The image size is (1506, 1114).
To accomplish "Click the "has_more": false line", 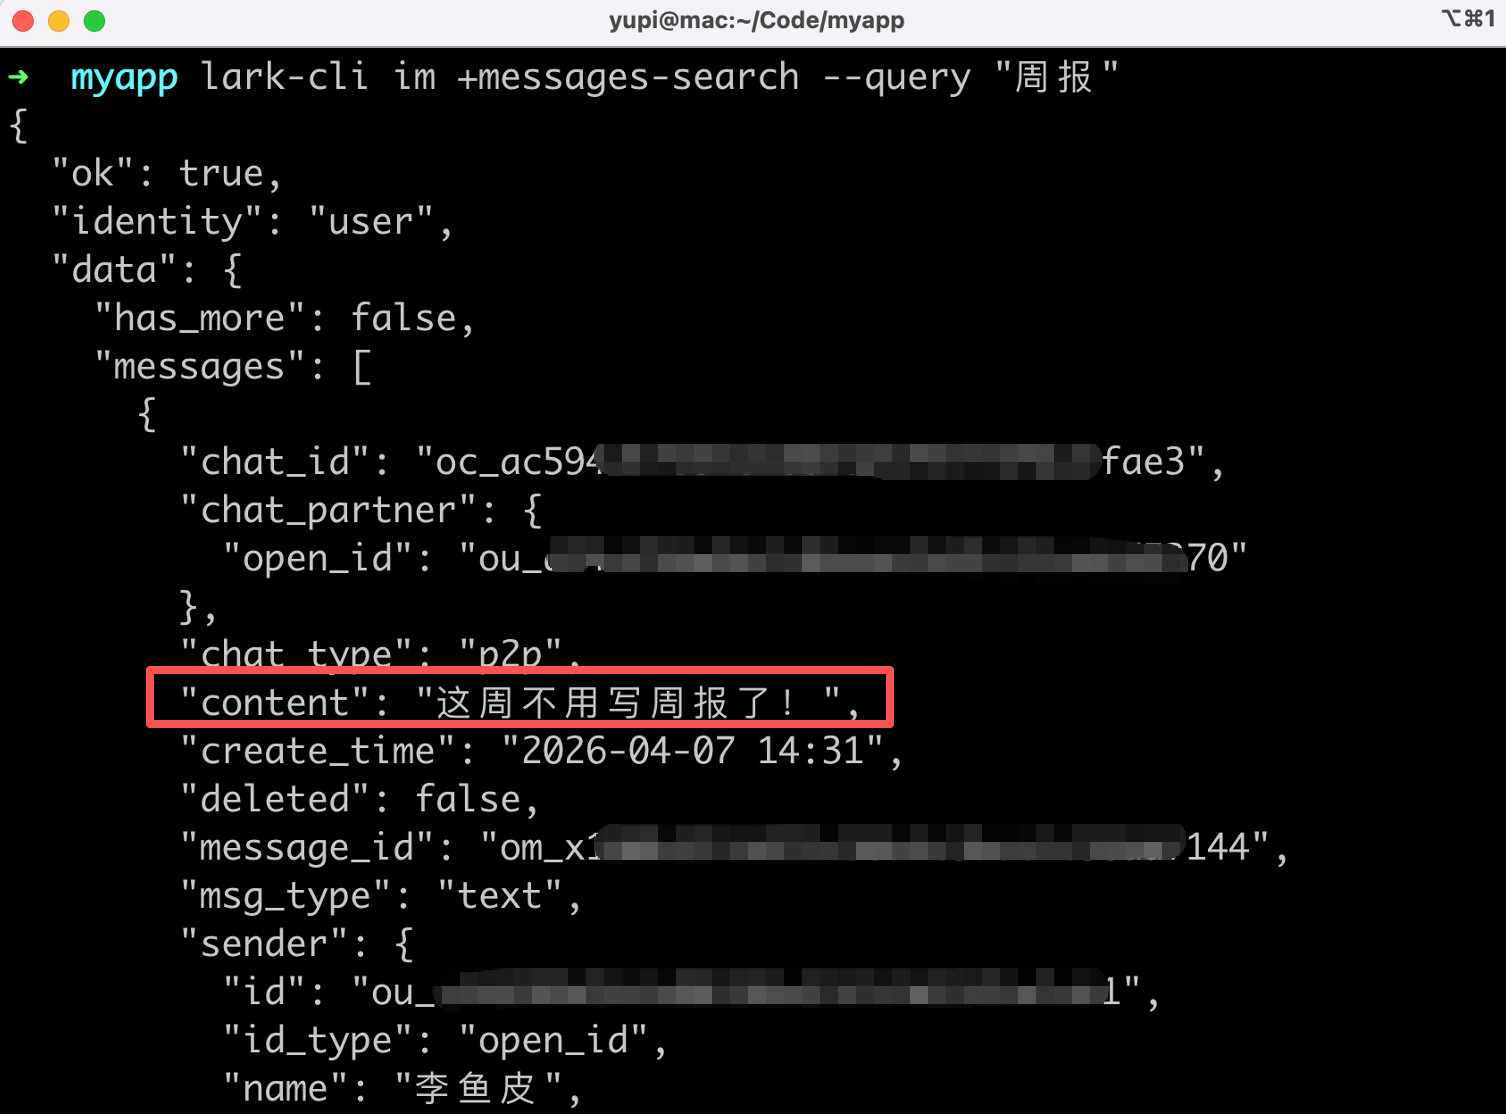I will click(x=285, y=319).
